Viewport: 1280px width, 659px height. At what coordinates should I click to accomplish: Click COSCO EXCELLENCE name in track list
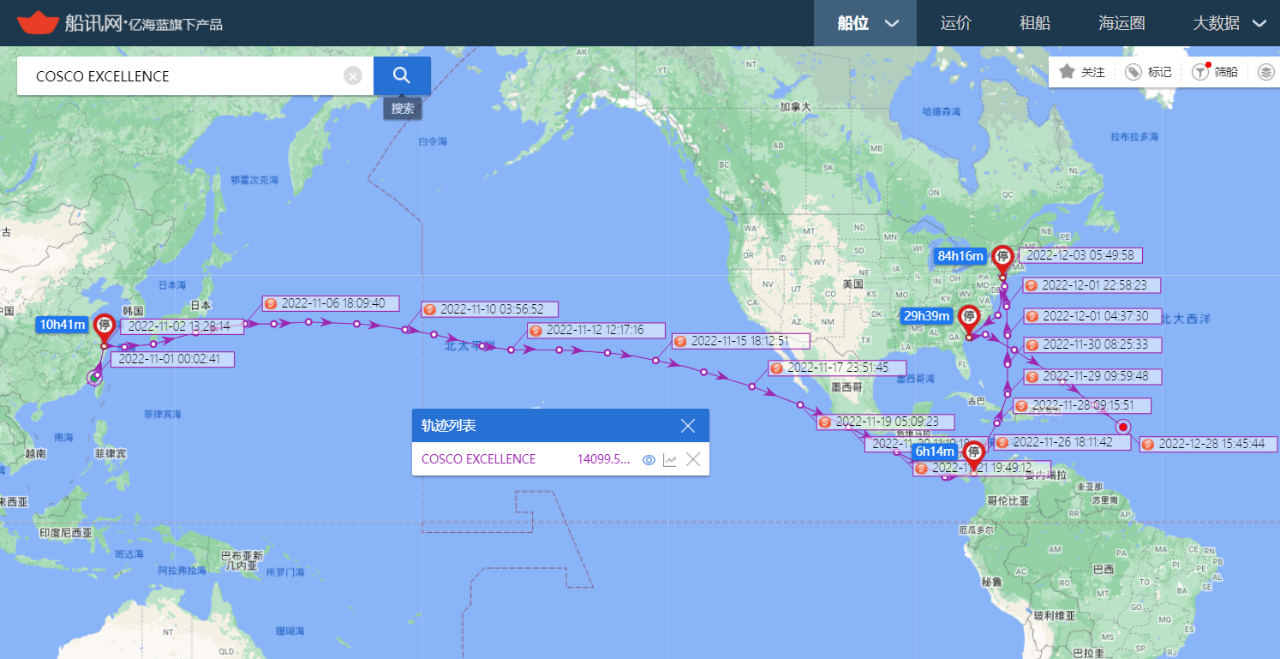point(479,459)
